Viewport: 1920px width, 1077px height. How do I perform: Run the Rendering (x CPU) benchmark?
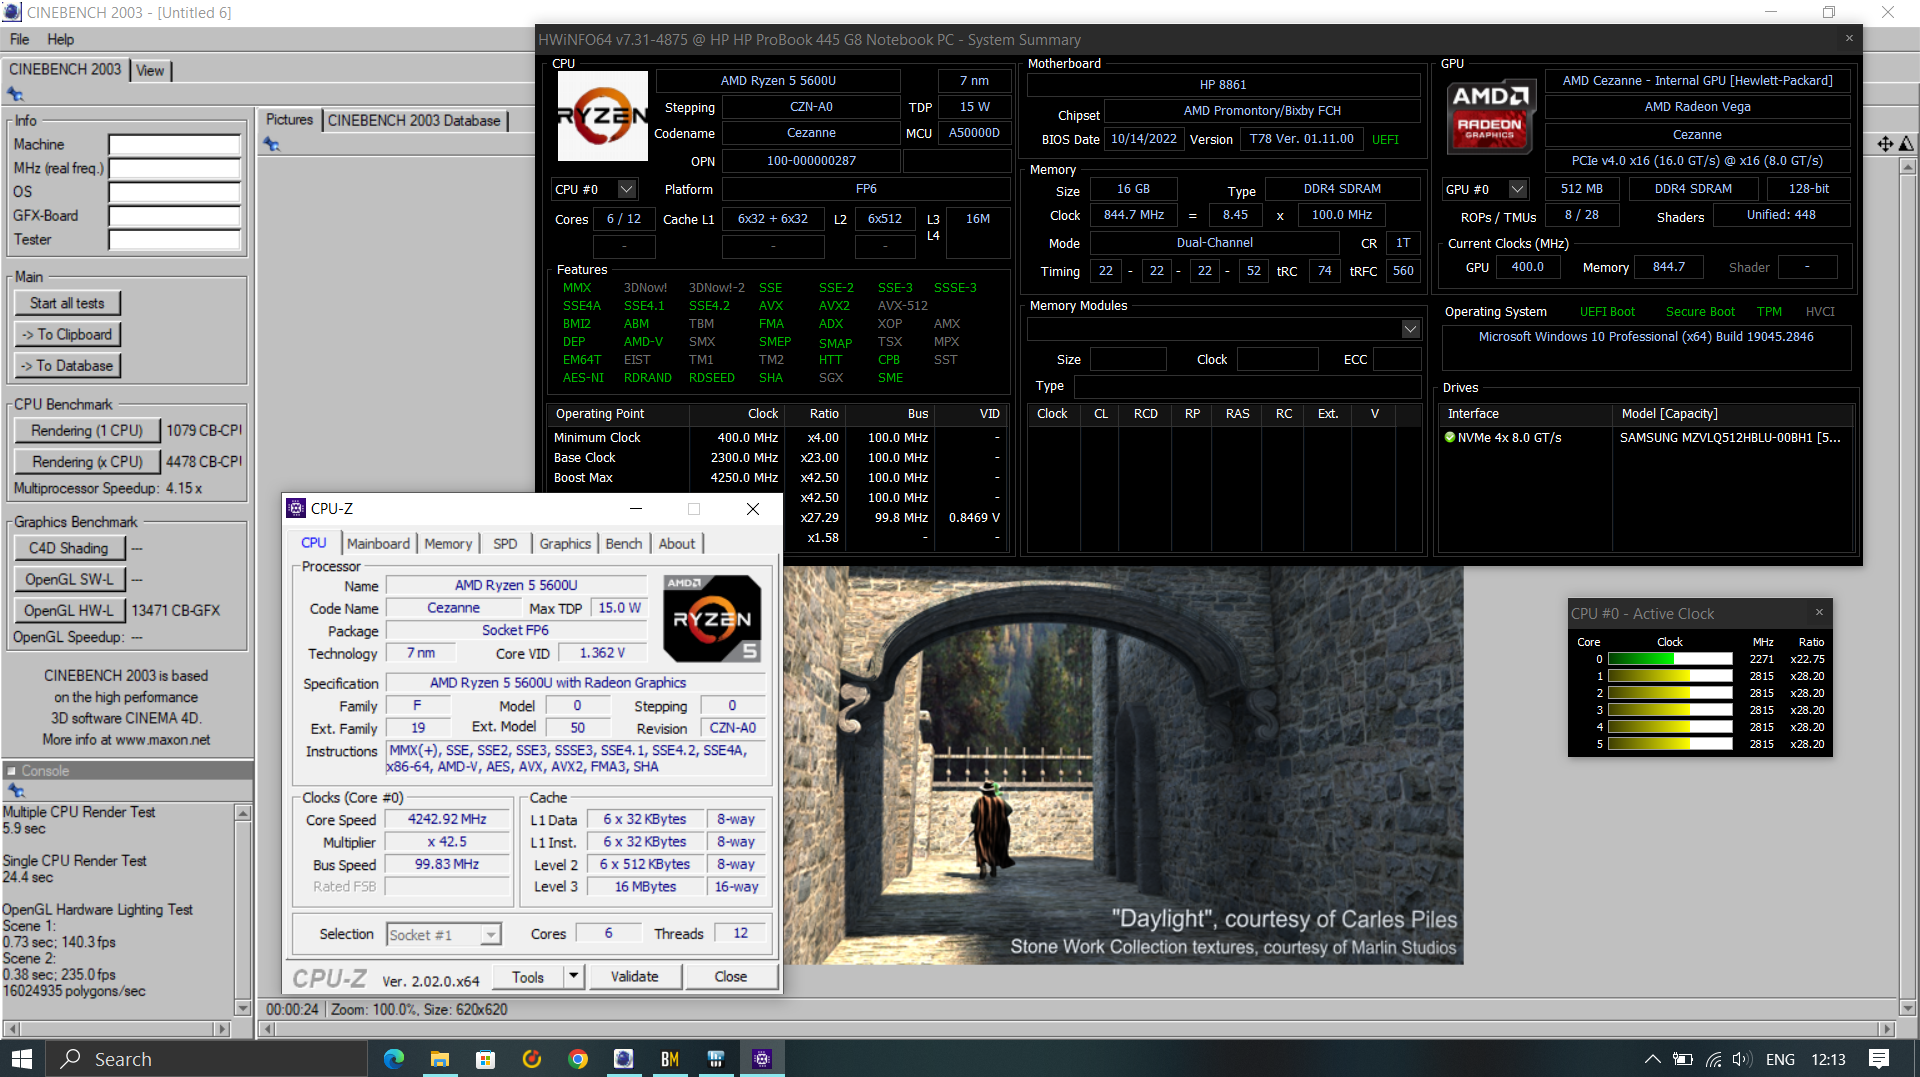pos(87,461)
